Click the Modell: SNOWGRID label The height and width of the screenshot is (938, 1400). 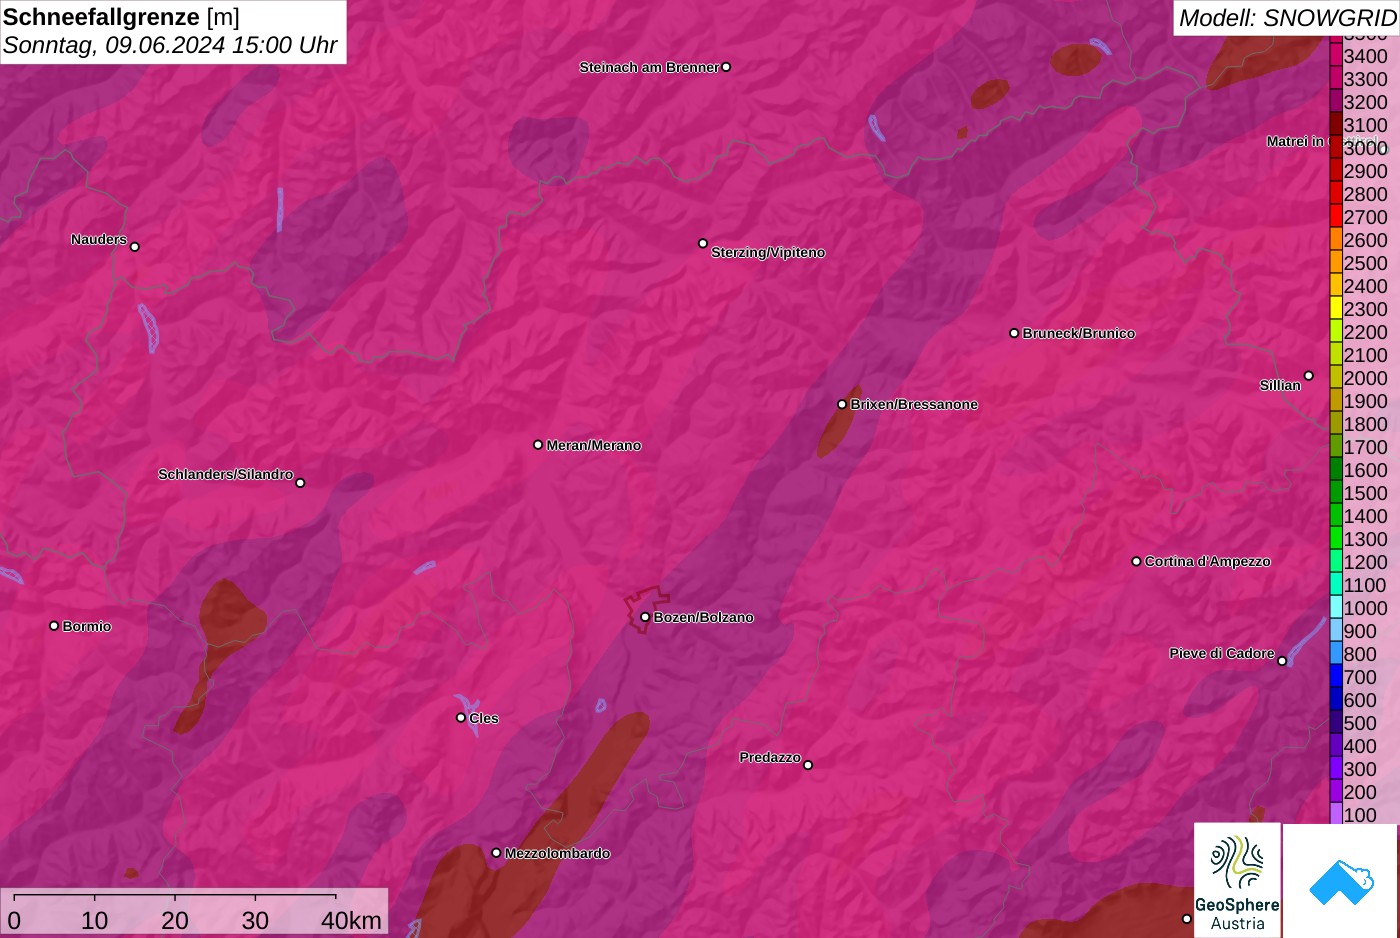click(1287, 17)
